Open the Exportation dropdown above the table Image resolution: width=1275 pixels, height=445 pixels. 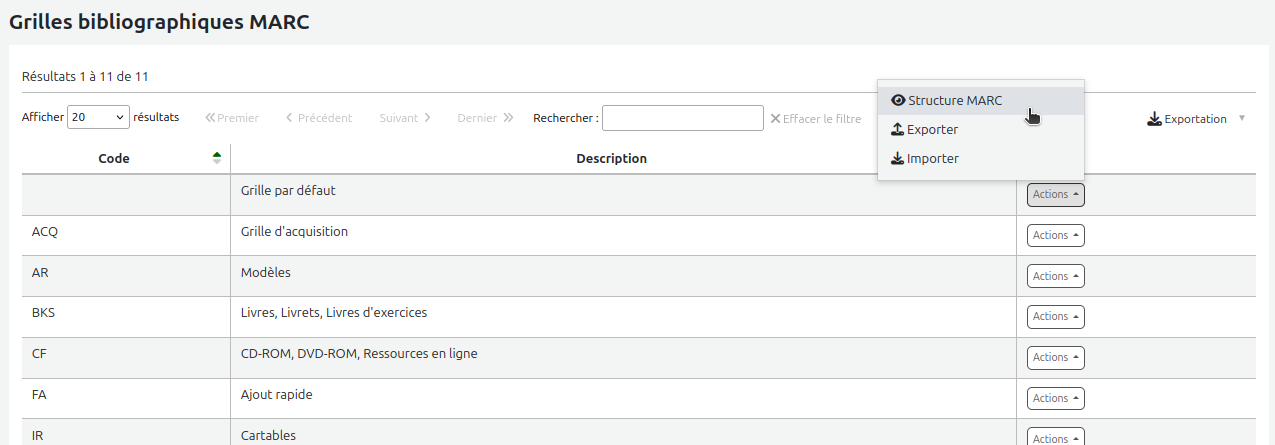tap(1196, 119)
